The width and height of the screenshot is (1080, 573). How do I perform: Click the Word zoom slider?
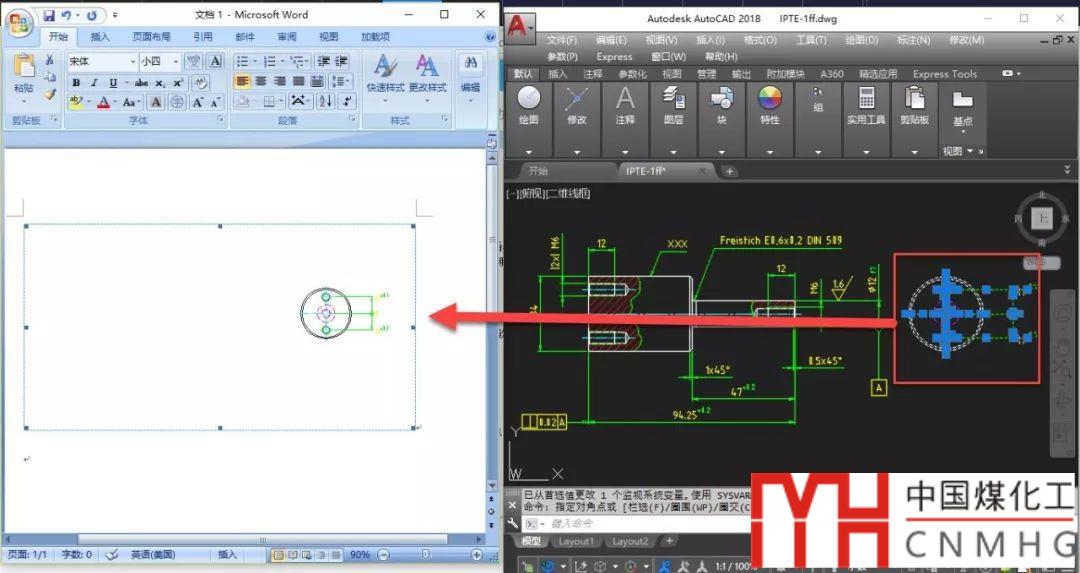click(426, 555)
